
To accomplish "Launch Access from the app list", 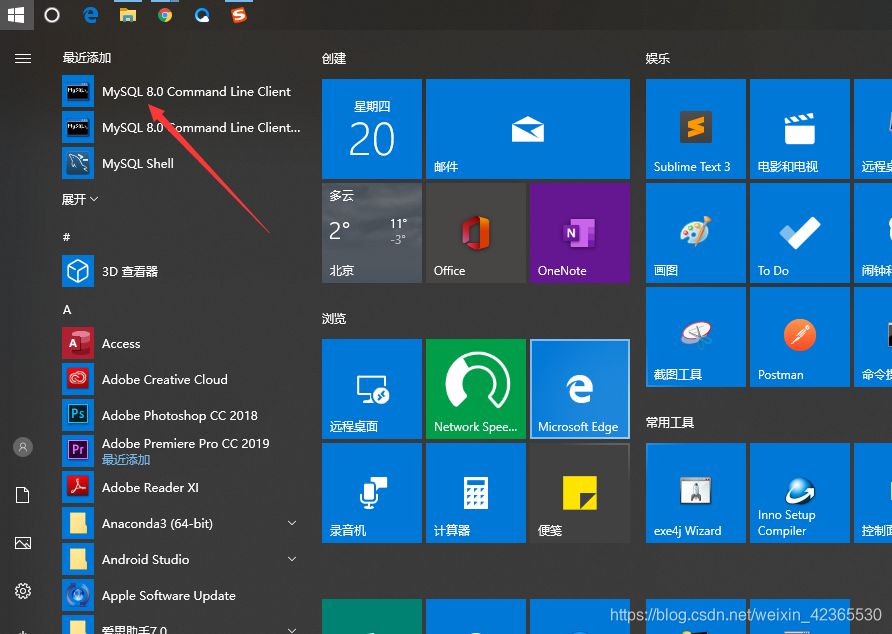I will 182,343.
